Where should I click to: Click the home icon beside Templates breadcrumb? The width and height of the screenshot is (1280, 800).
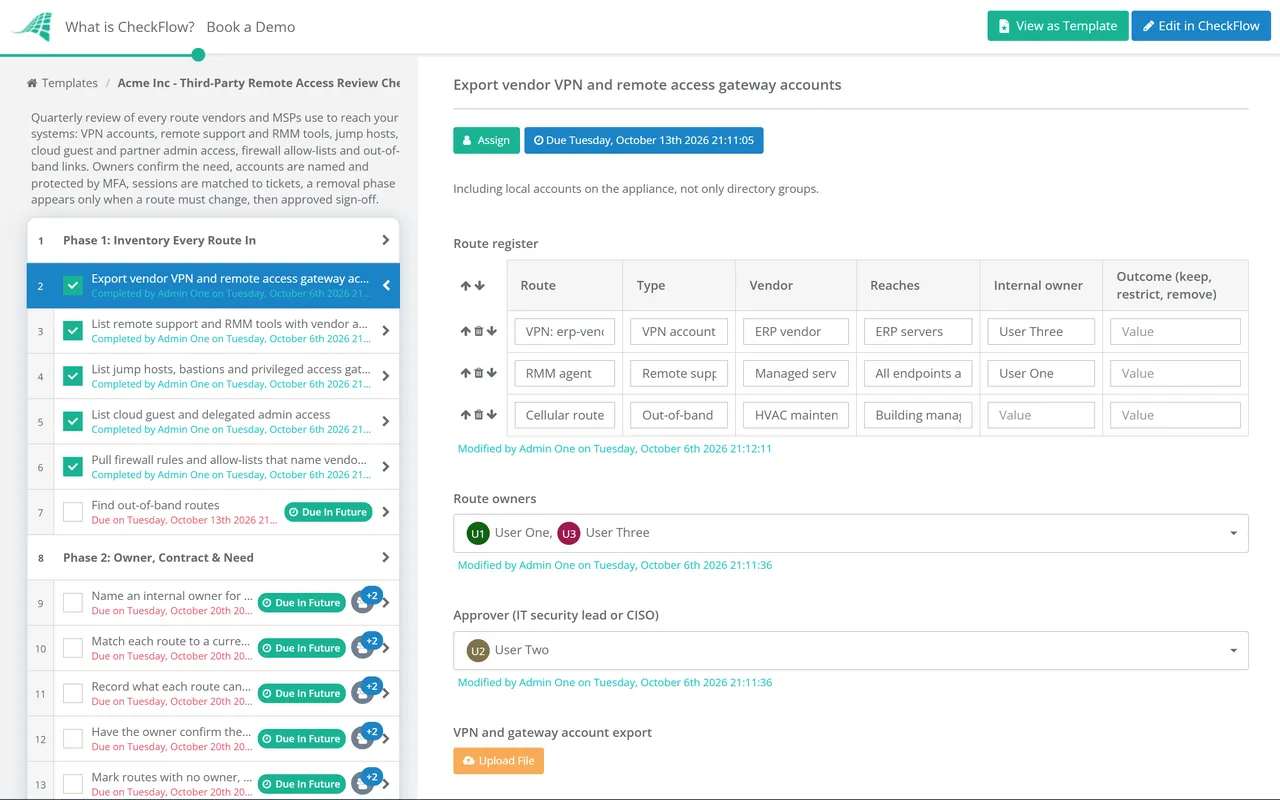(32, 83)
